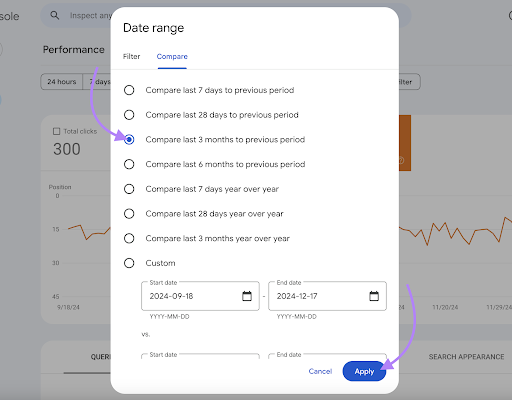The height and width of the screenshot is (400, 512).
Task: Click the Date range dialog title
Action: tap(153, 28)
